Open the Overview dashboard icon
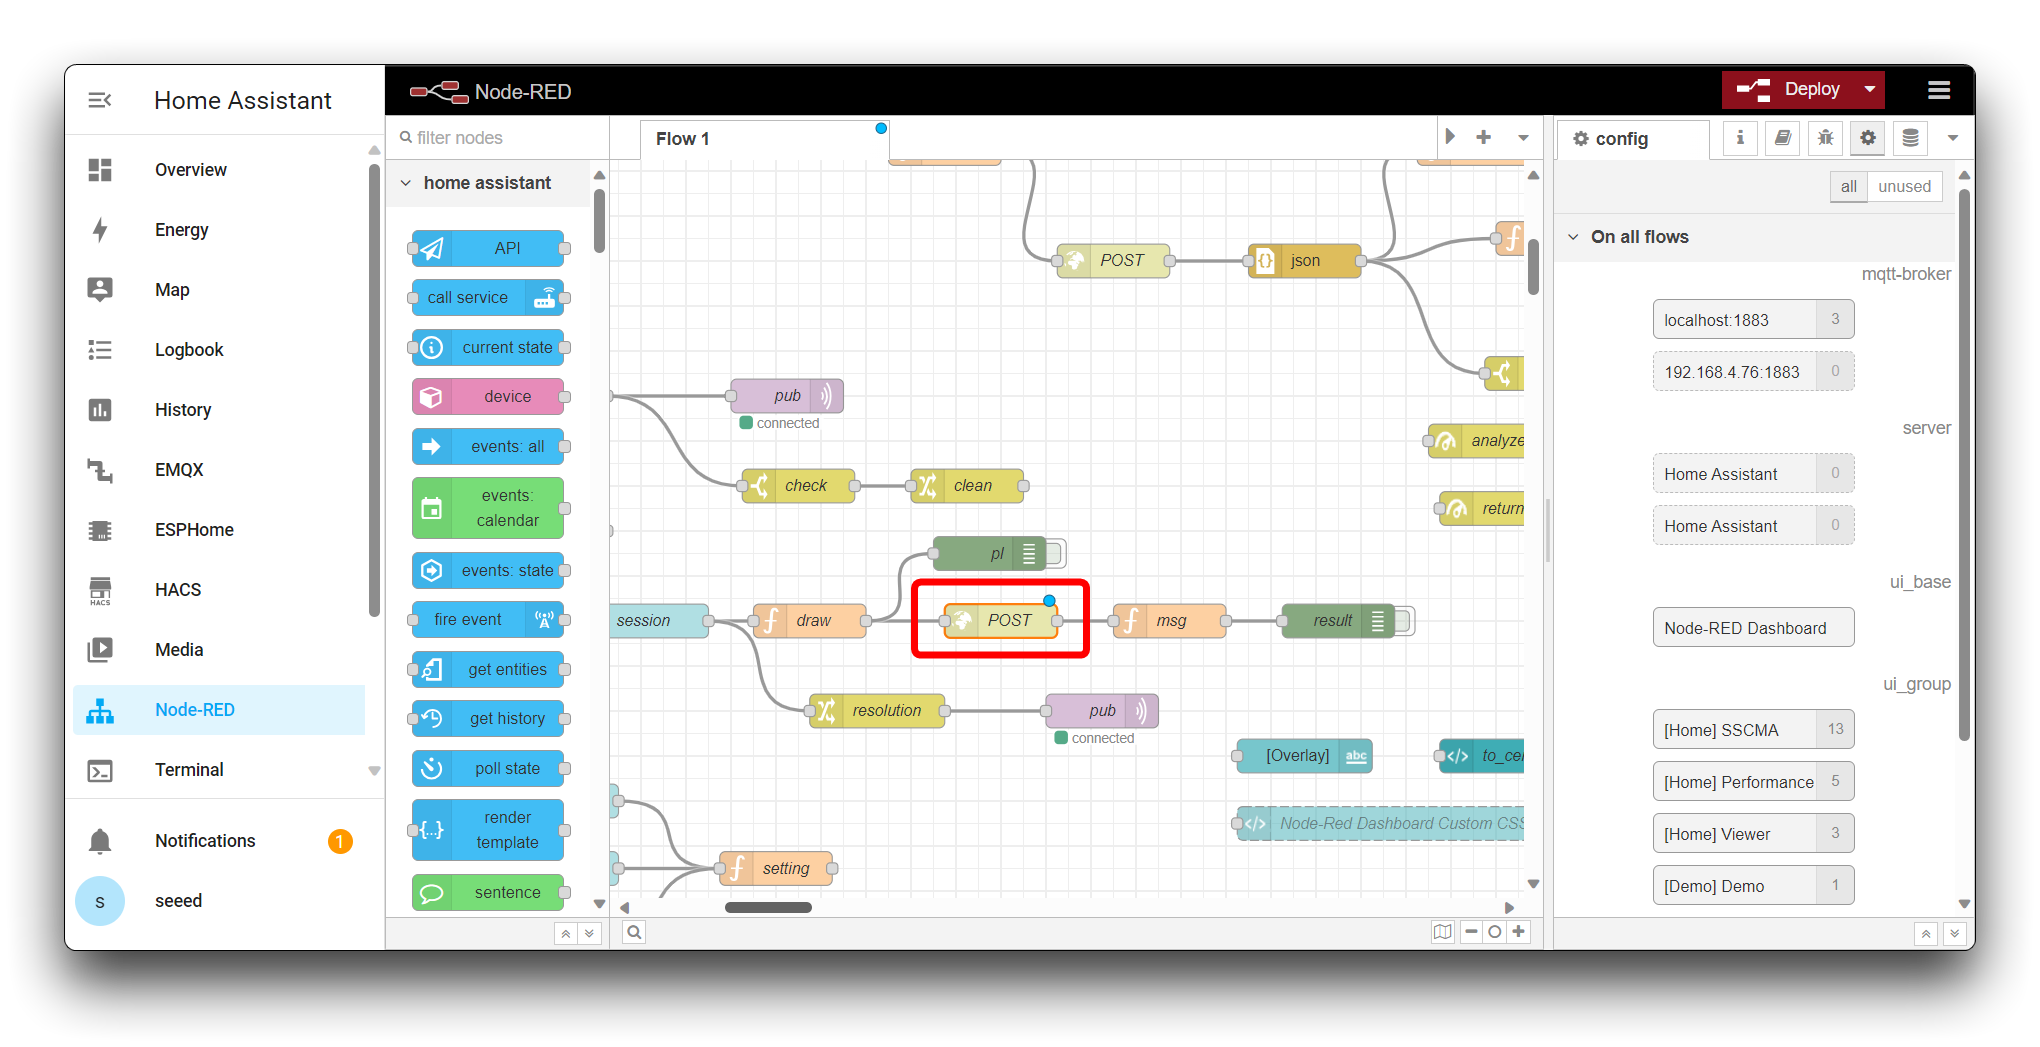 pyautogui.click(x=100, y=170)
